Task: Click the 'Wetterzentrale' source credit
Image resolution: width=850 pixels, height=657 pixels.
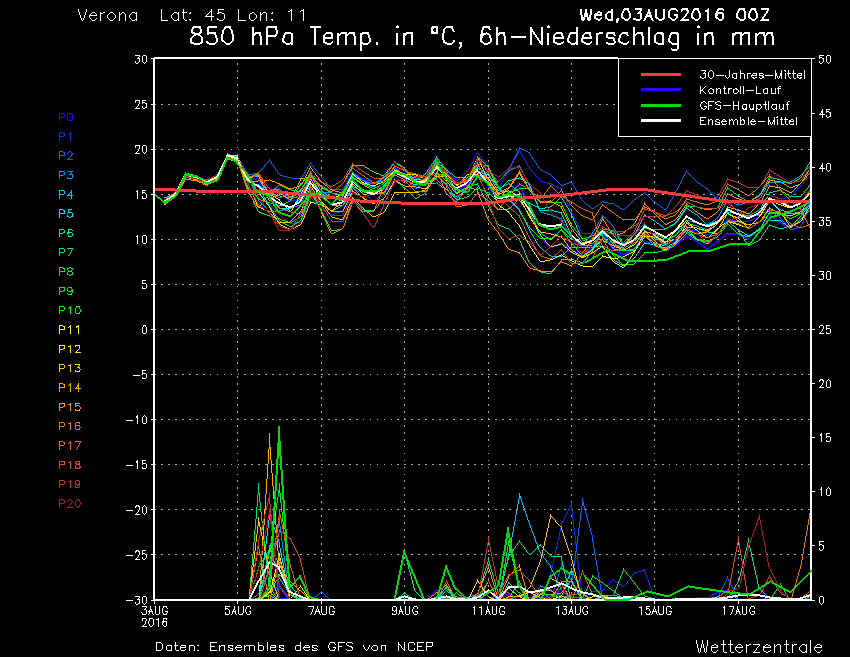Action: pyautogui.click(x=759, y=647)
